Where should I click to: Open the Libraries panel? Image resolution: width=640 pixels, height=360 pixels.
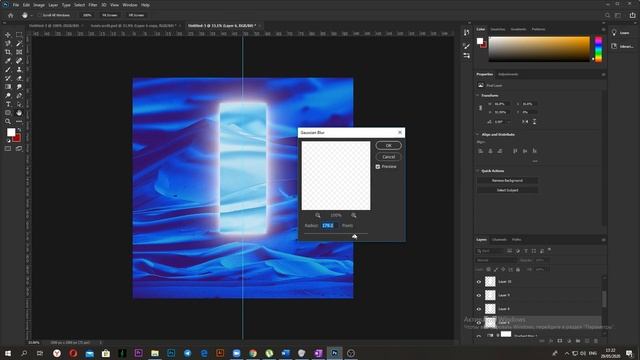click(622, 47)
